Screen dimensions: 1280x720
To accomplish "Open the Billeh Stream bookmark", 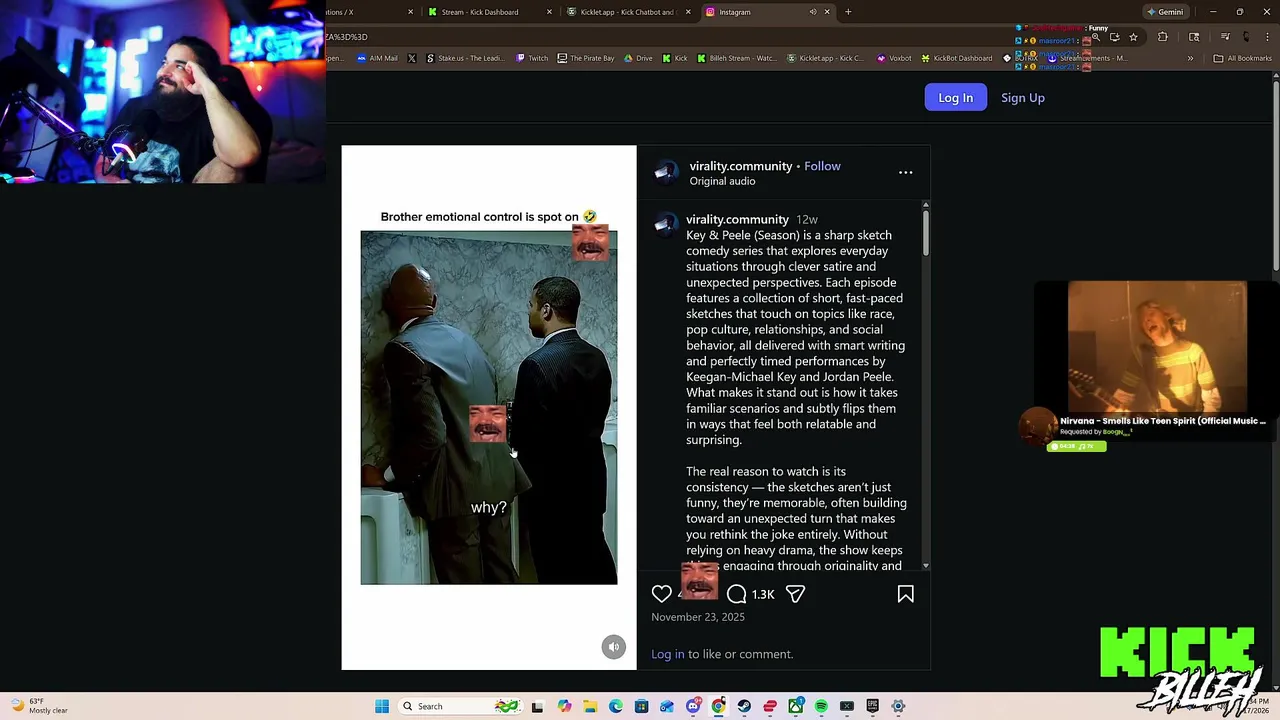I will click(737, 58).
